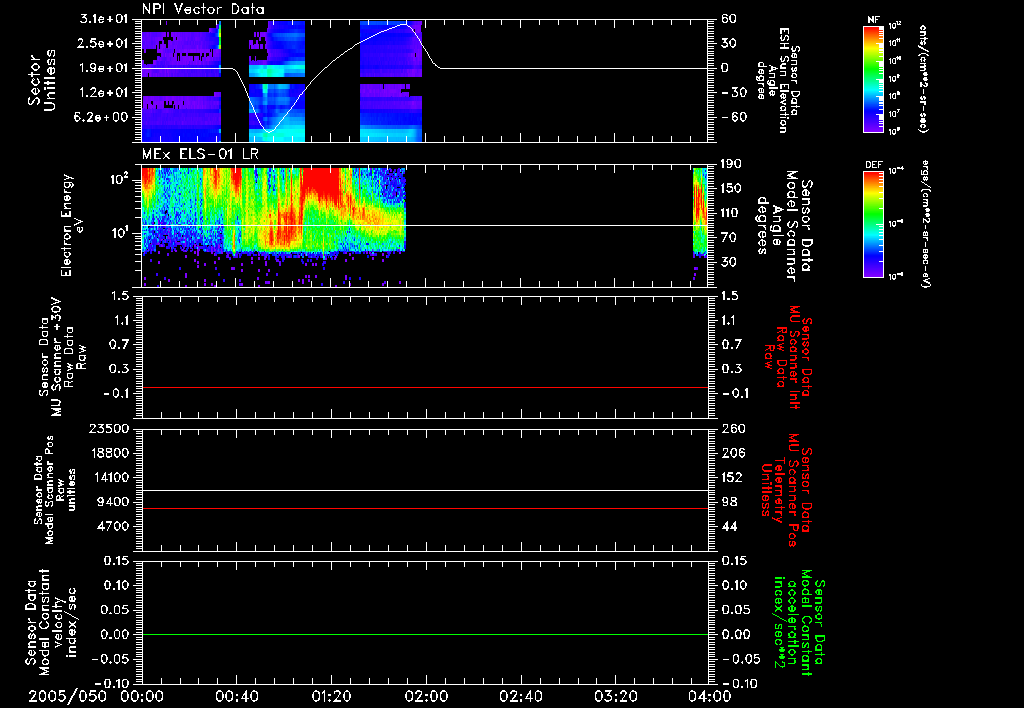Click the 10¹ electron energy tick label

click(x=121, y=233)
